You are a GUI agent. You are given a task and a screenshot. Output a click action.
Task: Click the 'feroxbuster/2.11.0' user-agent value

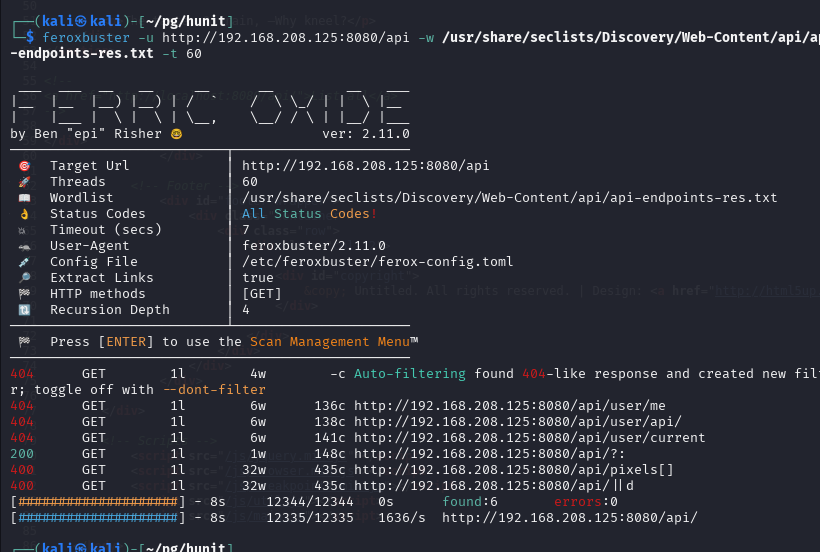[x=314, y=246]
